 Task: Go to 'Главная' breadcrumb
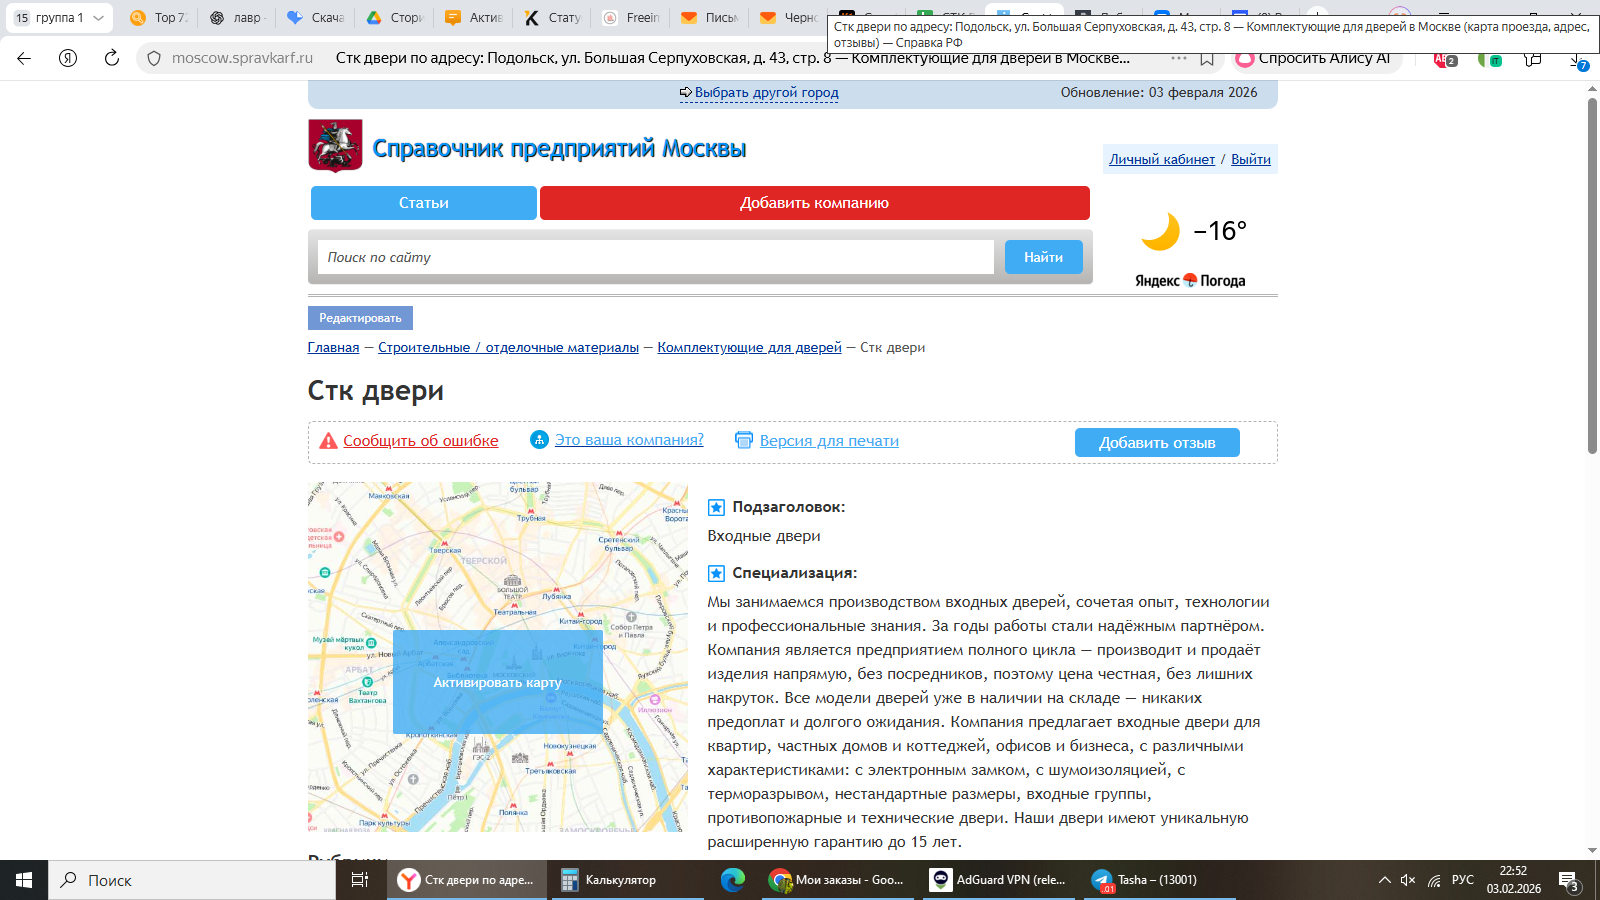click(x=333, y=348)
